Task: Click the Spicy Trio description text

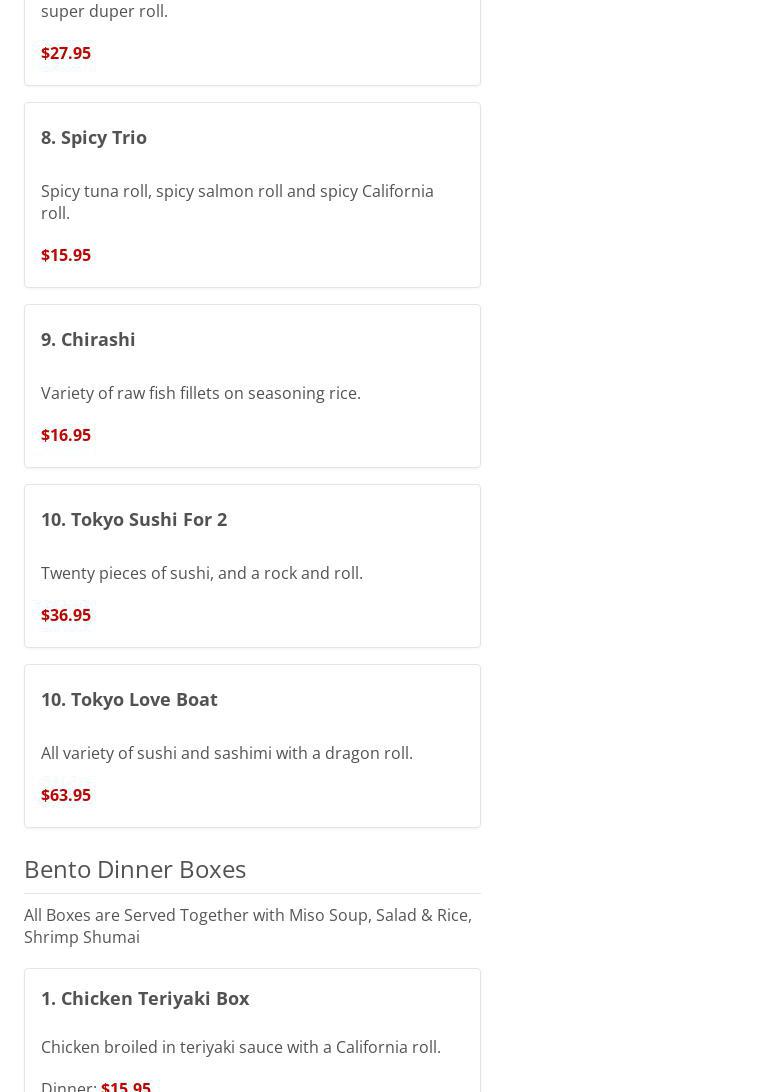Action: [237, 202]
